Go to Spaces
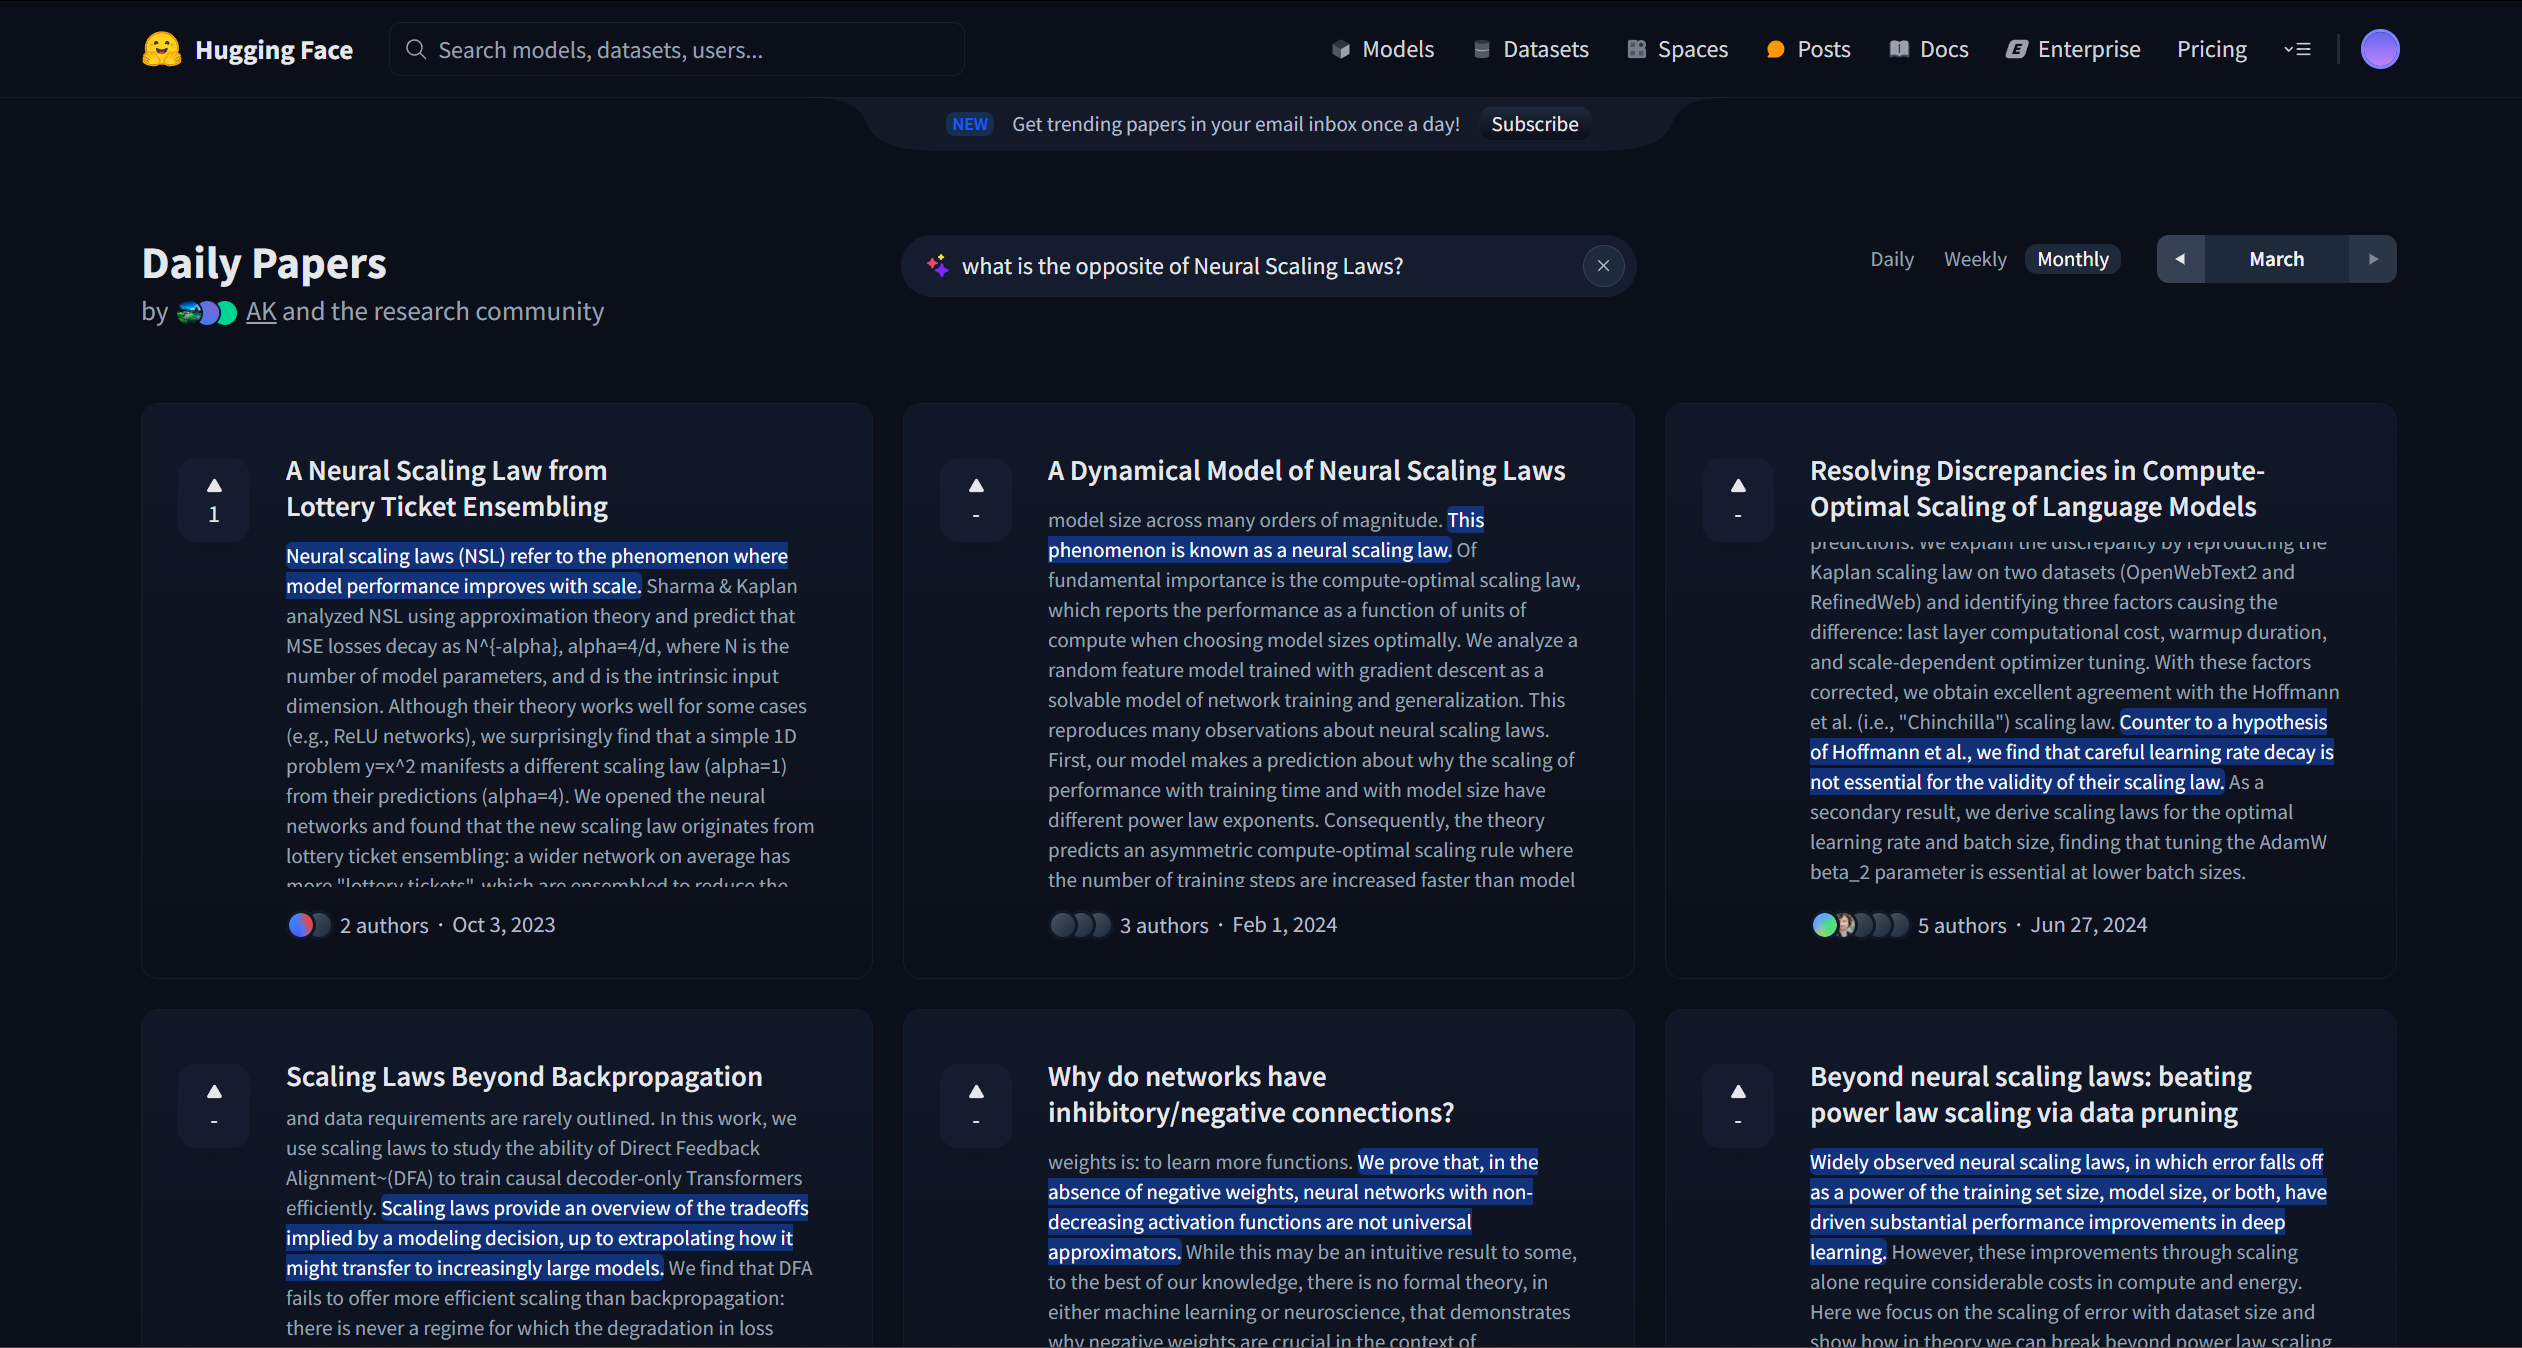 point(1678,49)
